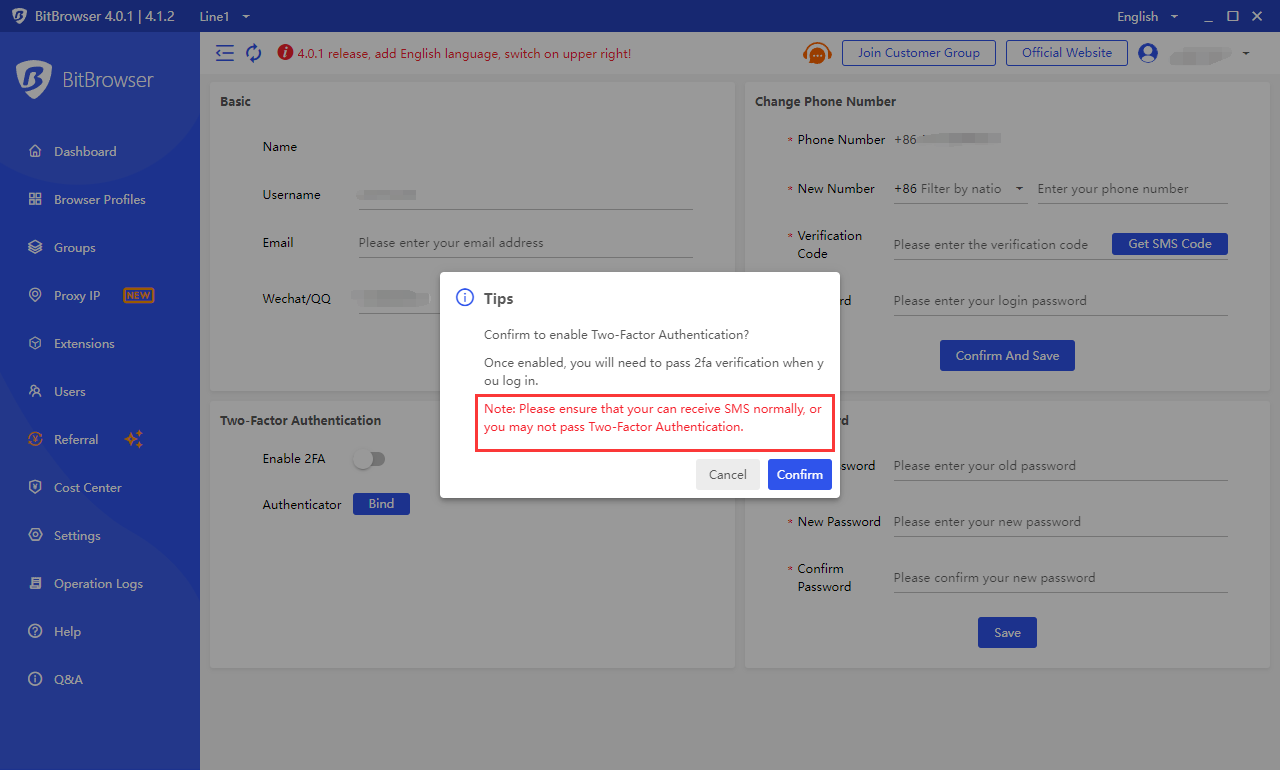Click the Change Phone Number heading

coord(825,102)
